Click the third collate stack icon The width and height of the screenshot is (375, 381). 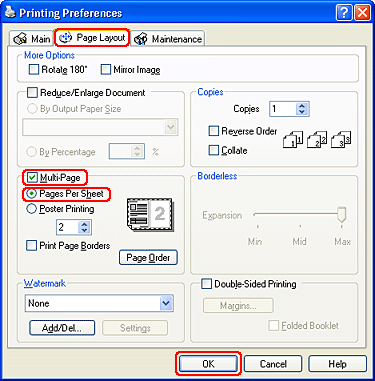tap(341, 139)
